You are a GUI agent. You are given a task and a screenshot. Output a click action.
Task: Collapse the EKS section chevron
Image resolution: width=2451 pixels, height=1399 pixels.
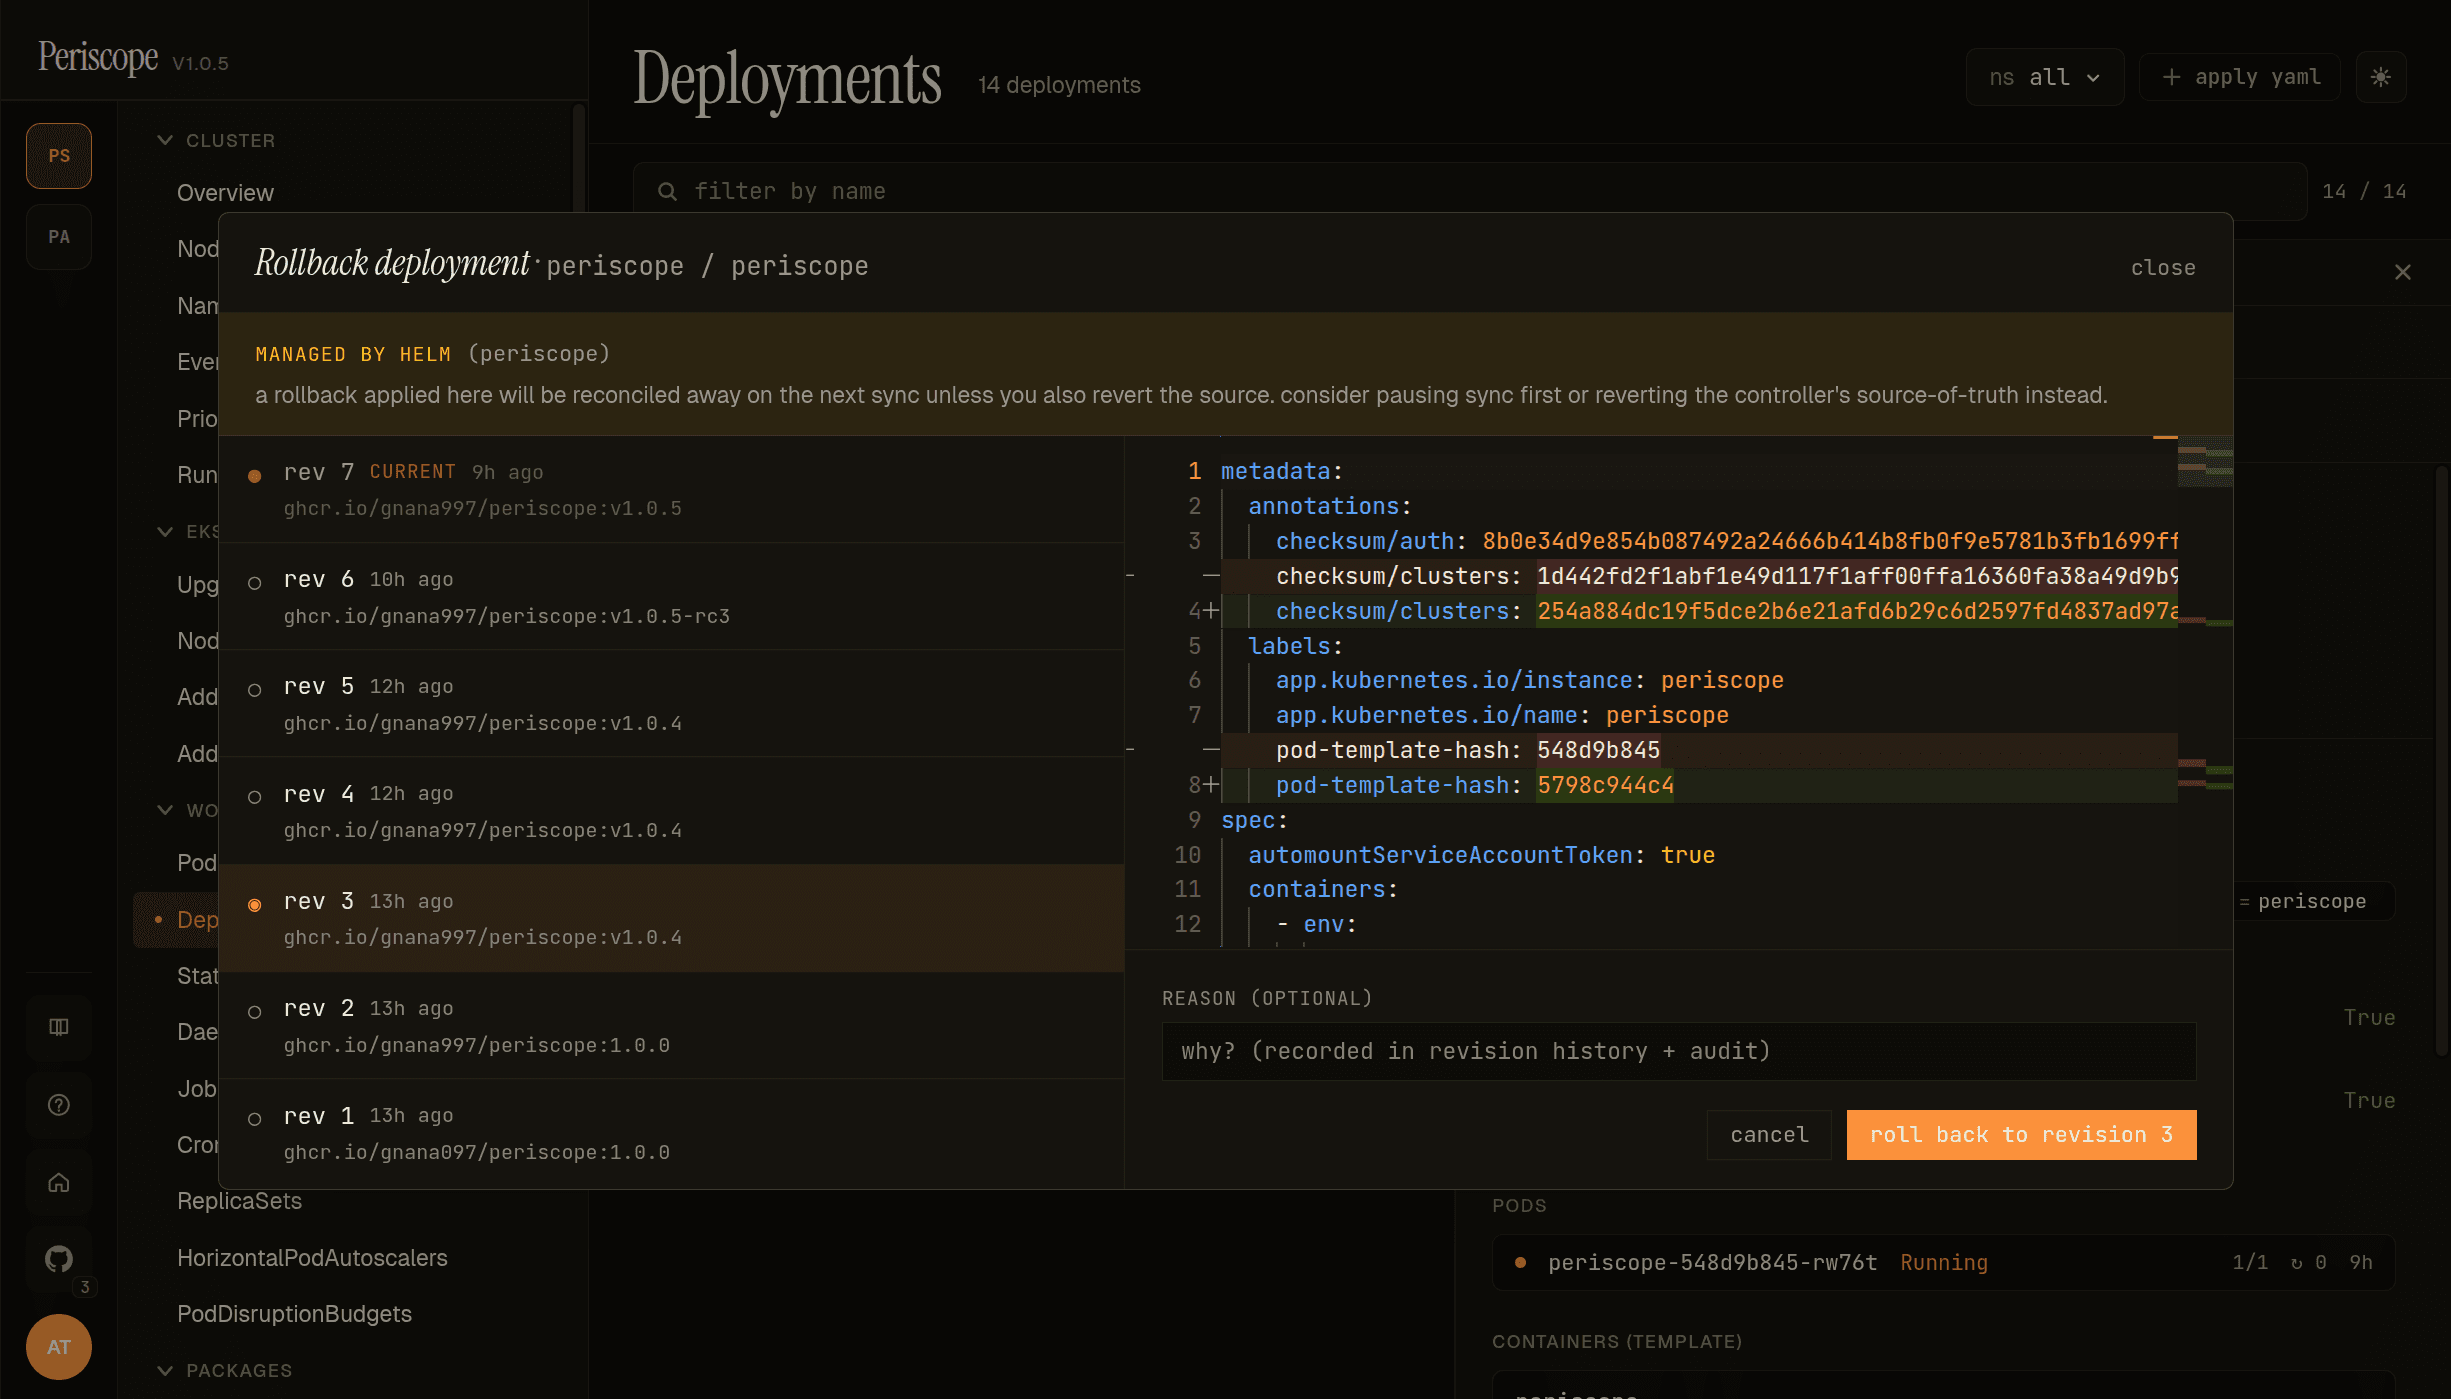coord(165,531)
